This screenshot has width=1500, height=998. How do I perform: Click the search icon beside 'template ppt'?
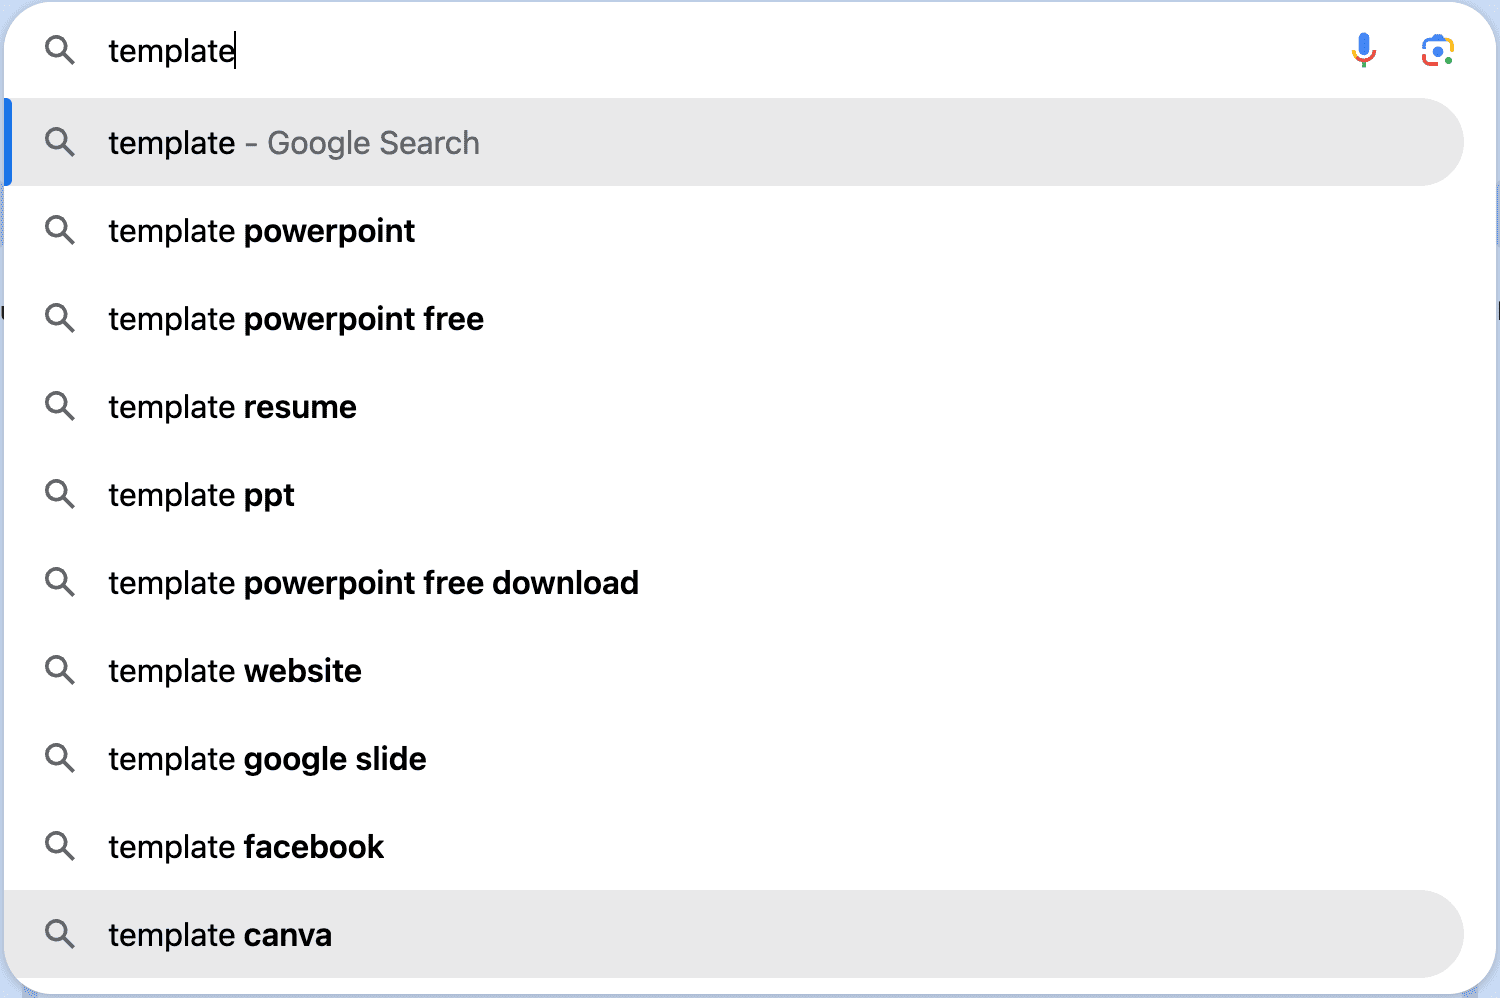[59, 494]
